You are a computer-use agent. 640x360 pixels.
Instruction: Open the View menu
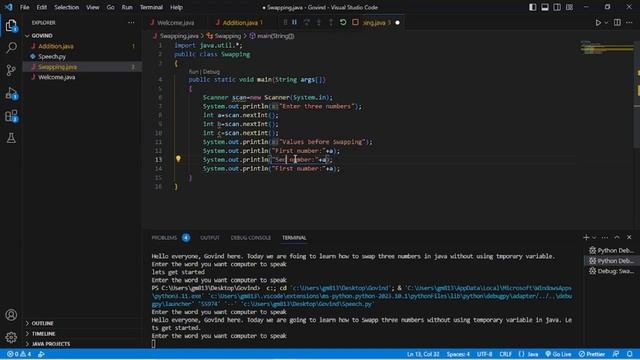coord(93,7)
